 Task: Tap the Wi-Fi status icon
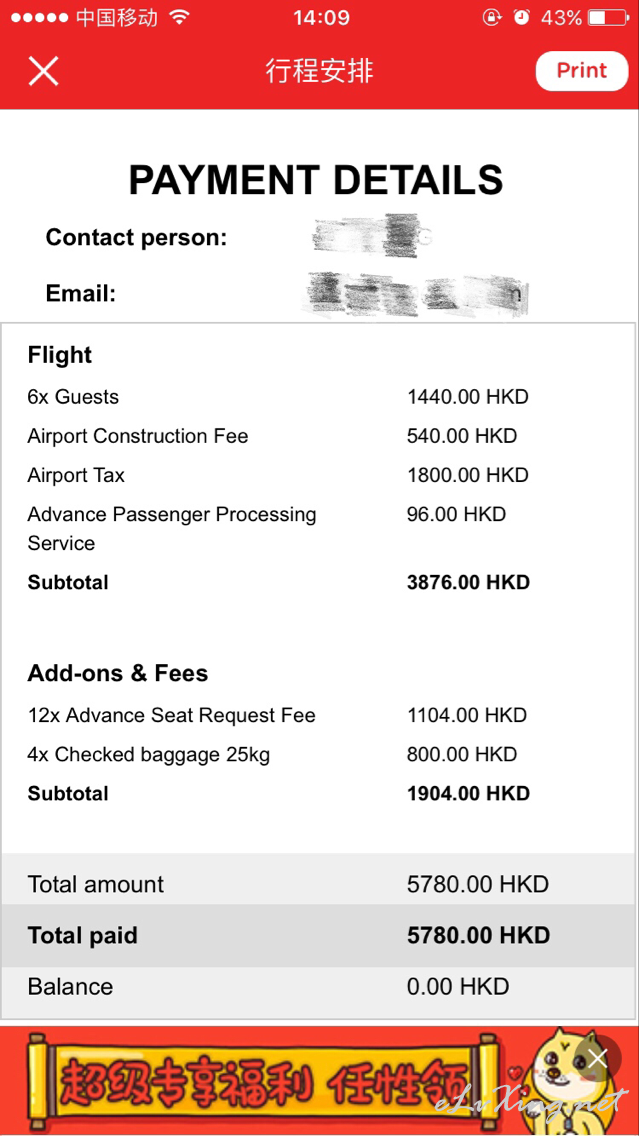click(x=178, y=17)
